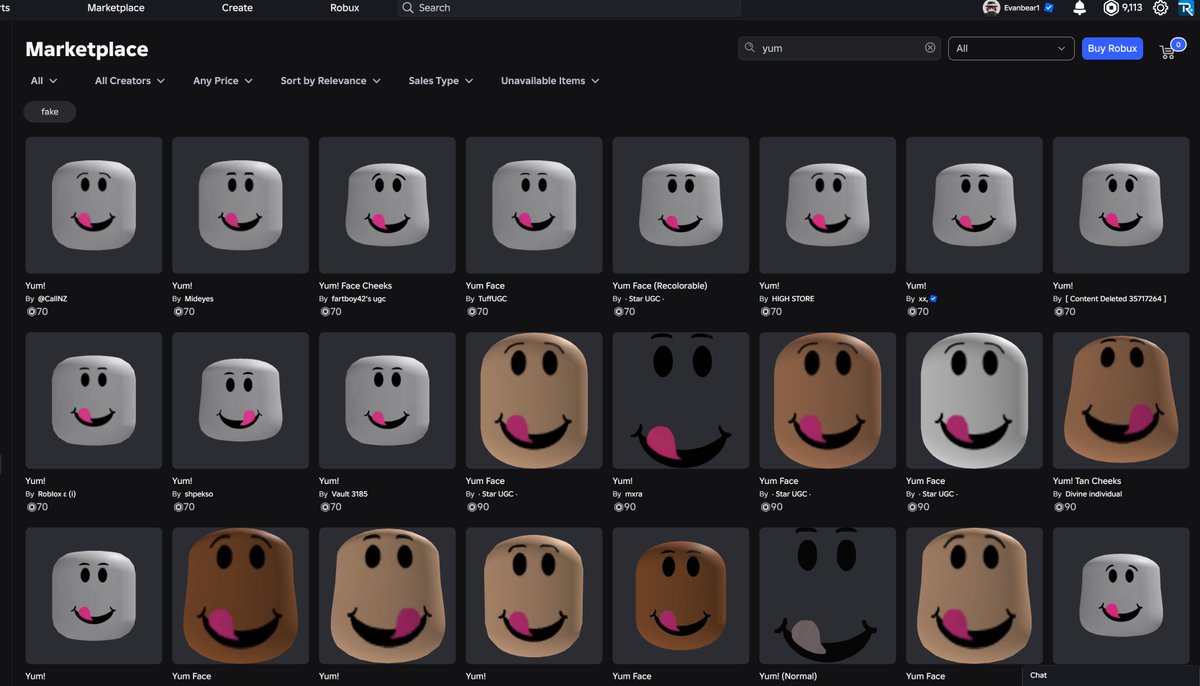Open the Sort by Relevance dropdown

tap(330, 81)
